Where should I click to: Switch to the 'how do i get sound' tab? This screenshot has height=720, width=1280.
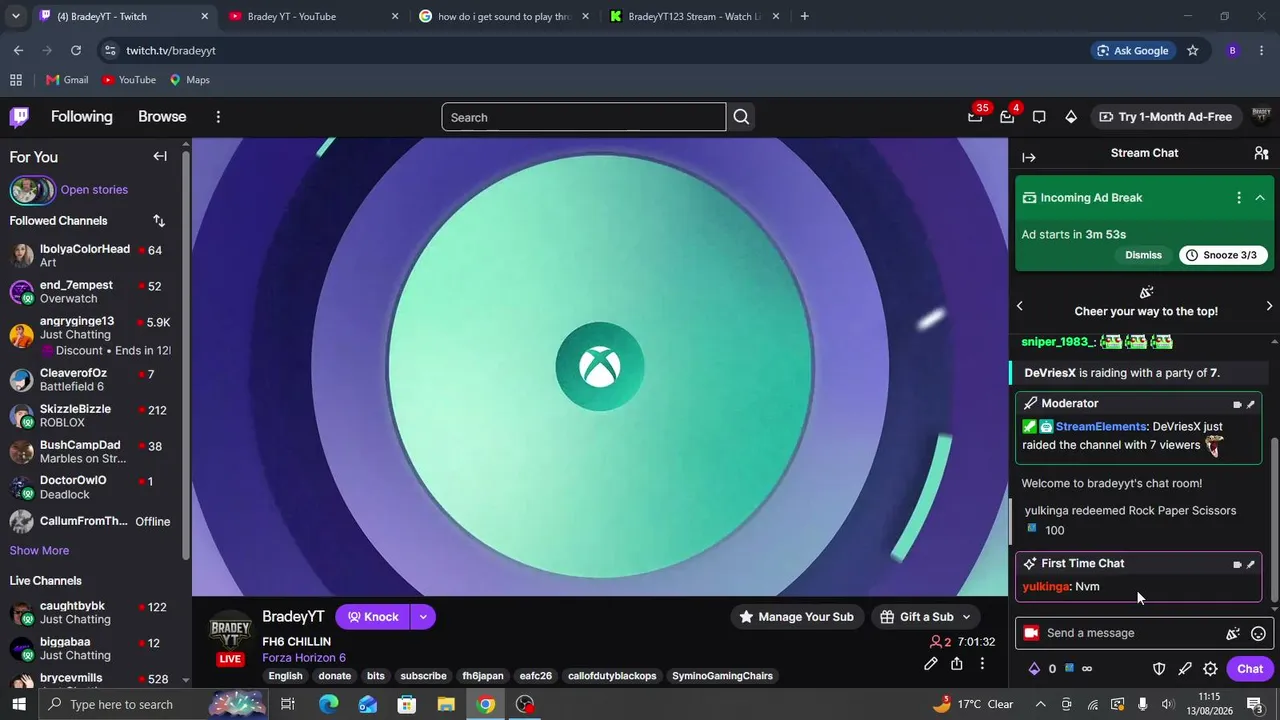coord(505,16)
